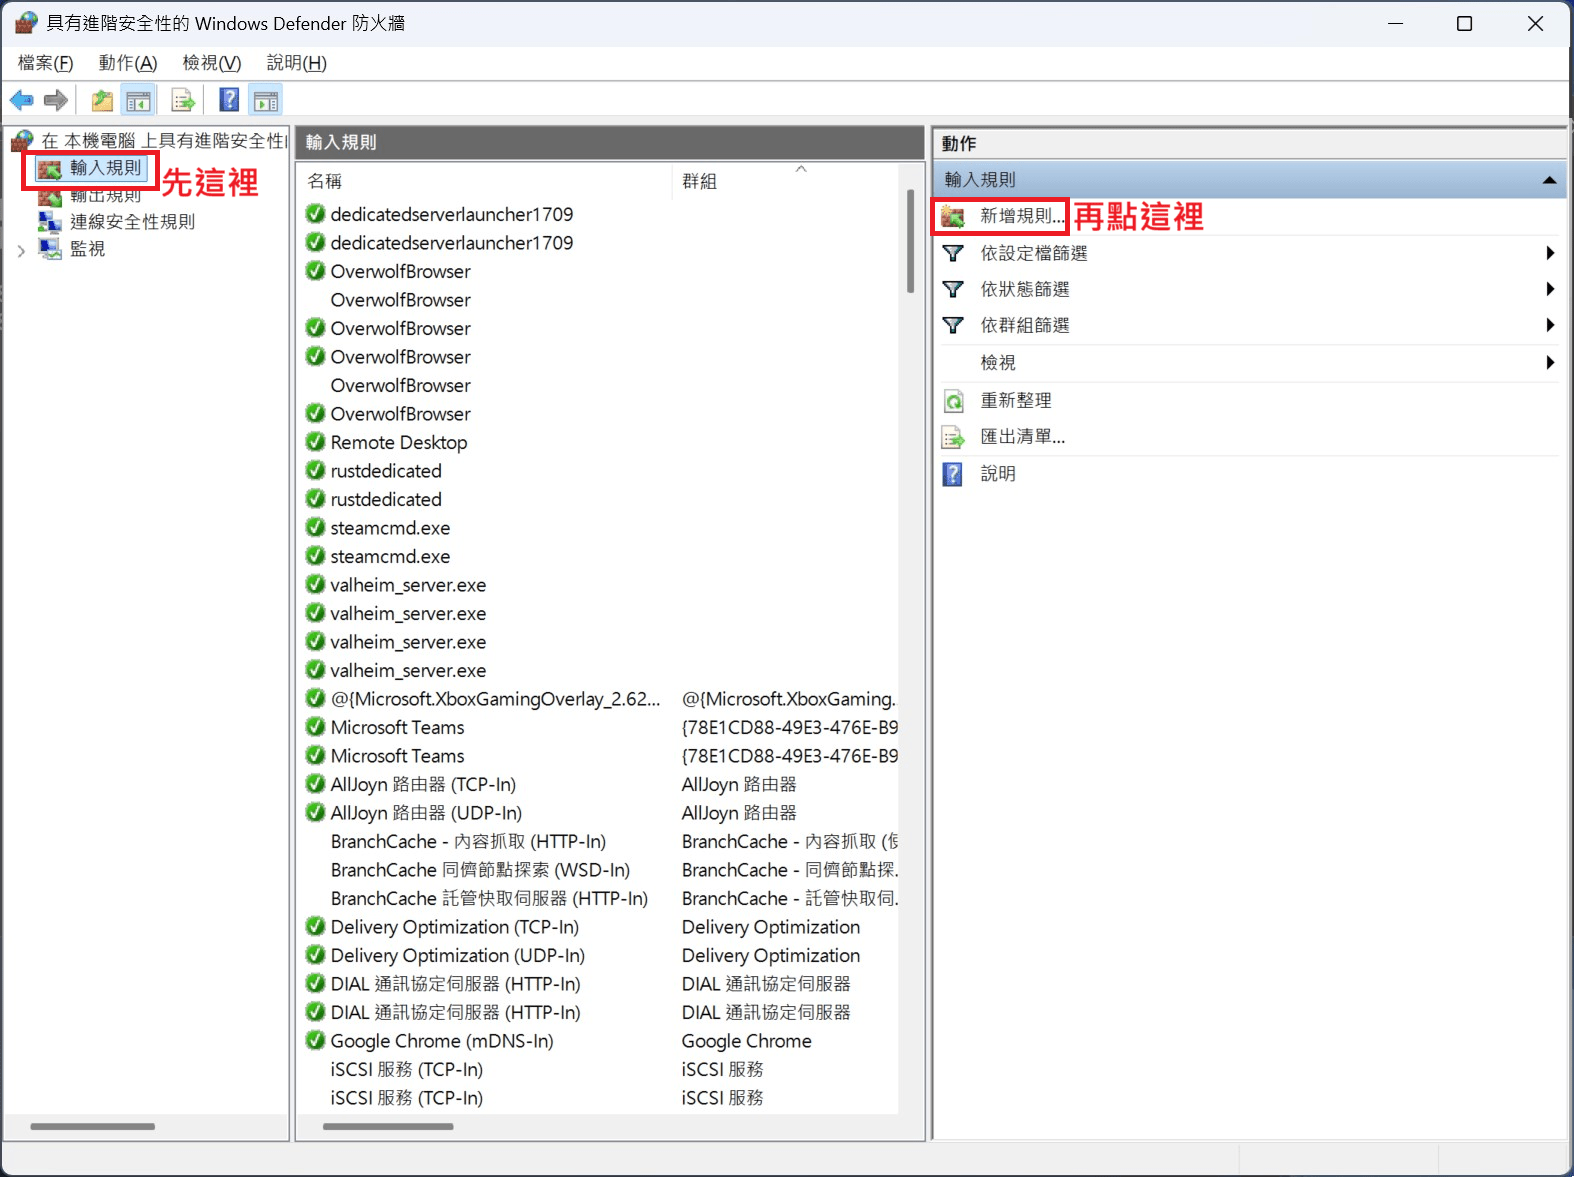Click the export icon beside 匯出清單
The image size is (1574, 1177).
(954, 437)
